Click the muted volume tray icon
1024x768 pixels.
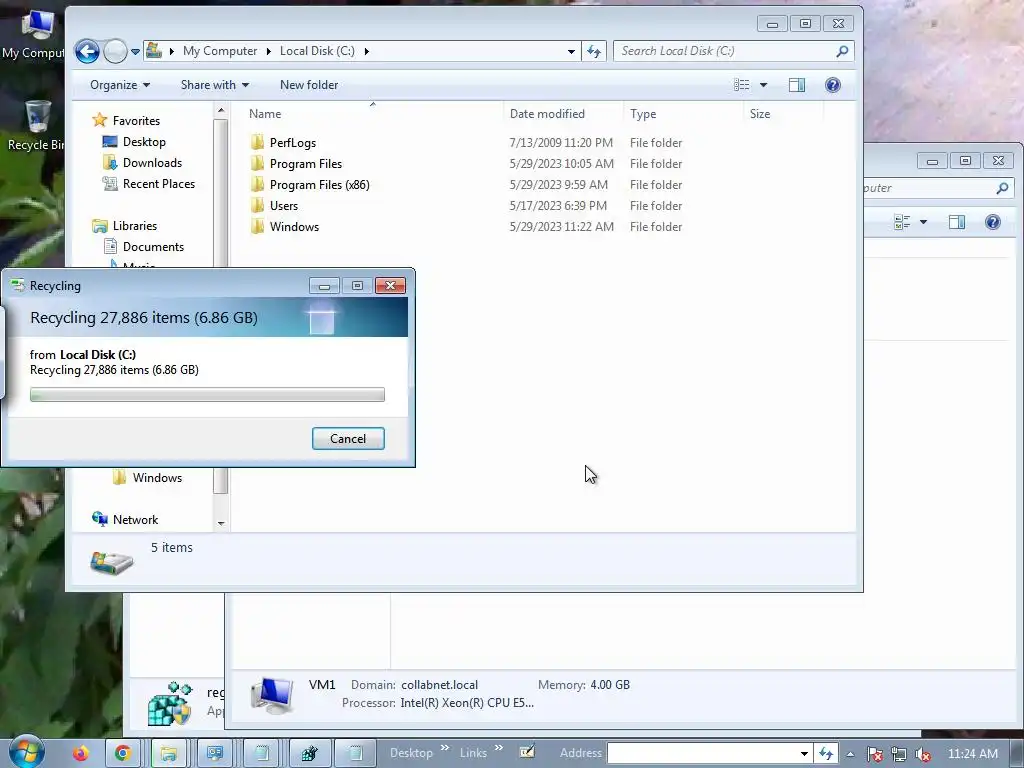click(923, 754)
